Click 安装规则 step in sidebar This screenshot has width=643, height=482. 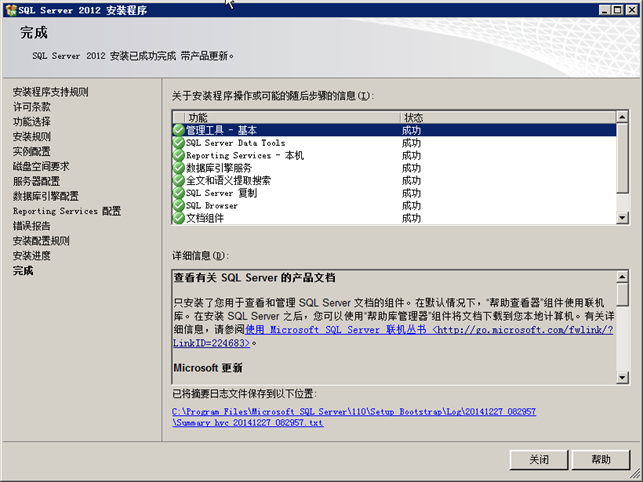[x=32, y=137]
